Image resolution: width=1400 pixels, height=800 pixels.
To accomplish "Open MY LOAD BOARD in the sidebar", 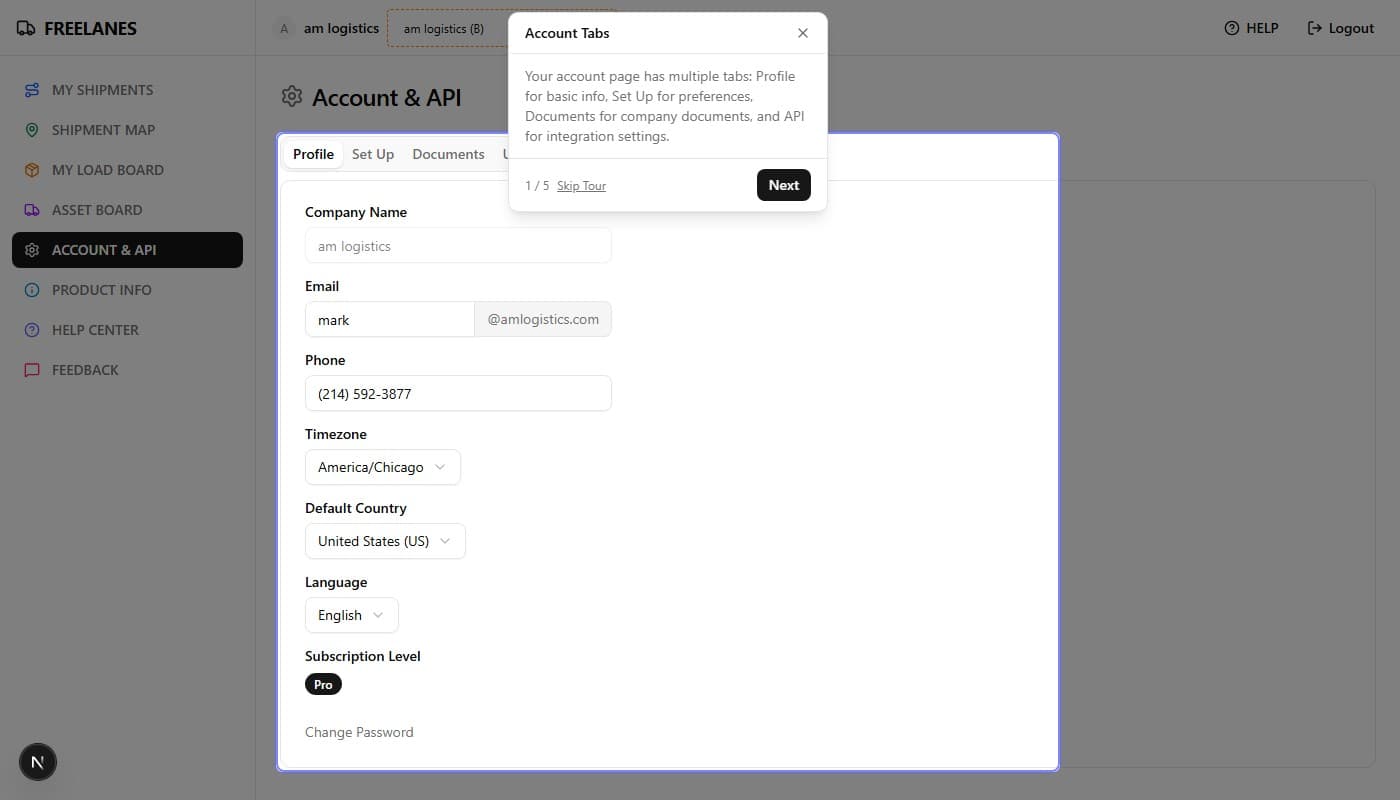I will [127, 170].
